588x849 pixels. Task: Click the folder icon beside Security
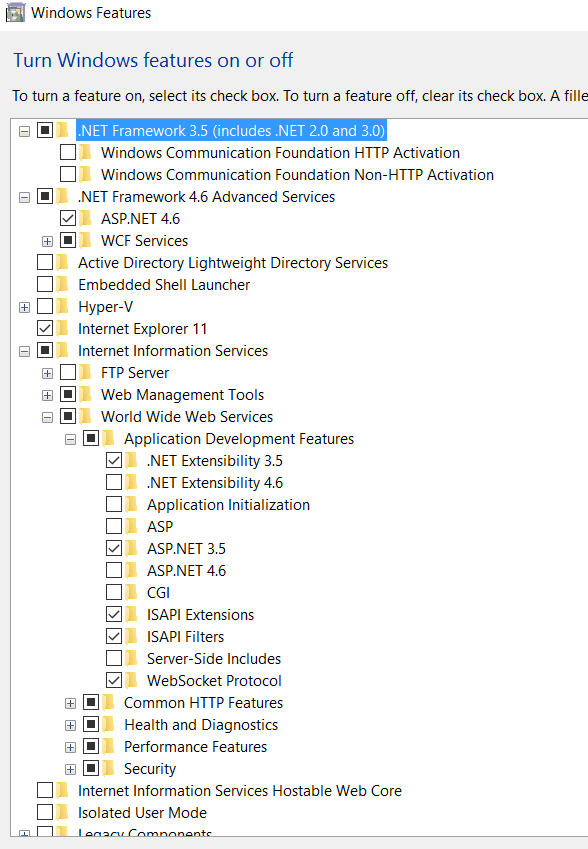point(109,769)
